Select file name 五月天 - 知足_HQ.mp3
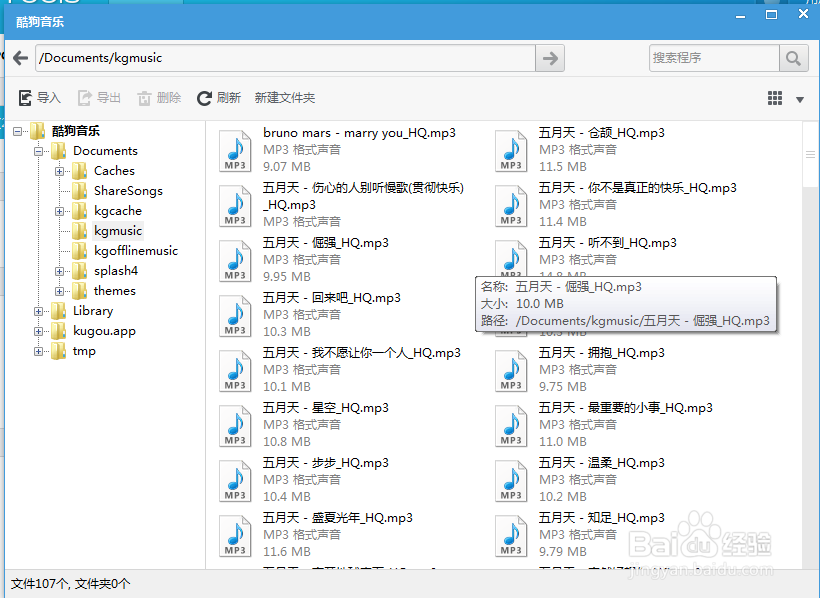The width and height of the screenshot is (820, 598). click(602, 518)
